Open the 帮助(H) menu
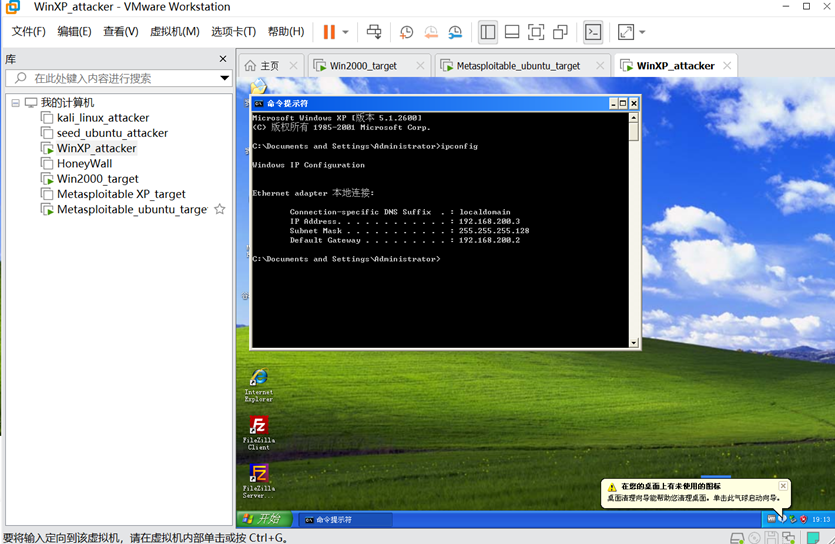 pos(286,32)
